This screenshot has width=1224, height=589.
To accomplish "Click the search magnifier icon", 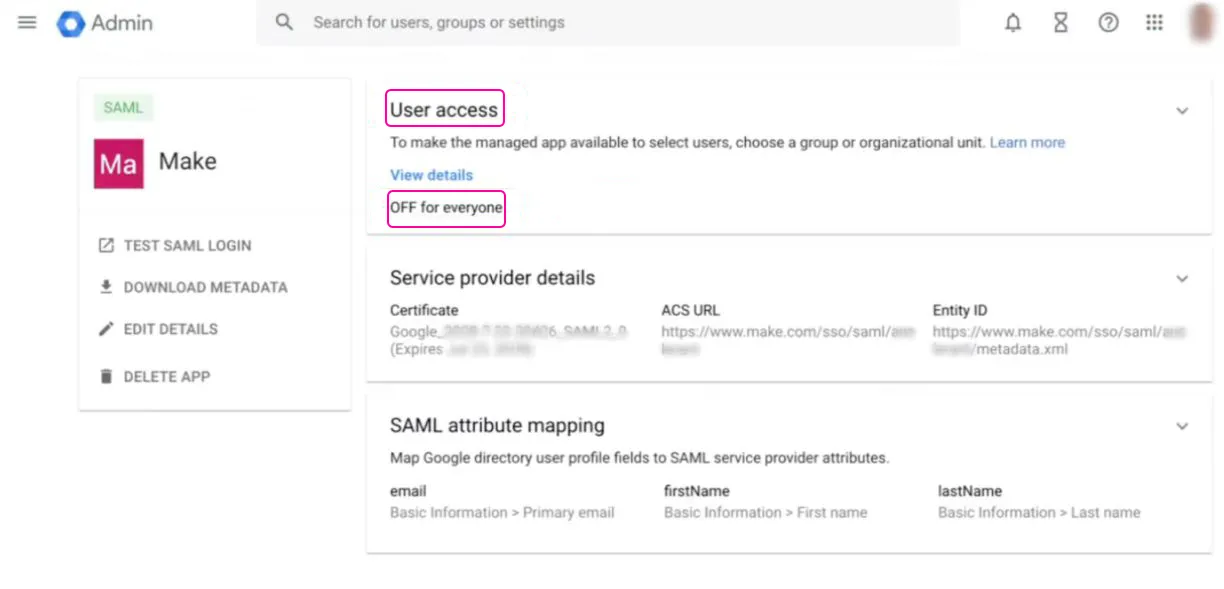I will [285, 22].
